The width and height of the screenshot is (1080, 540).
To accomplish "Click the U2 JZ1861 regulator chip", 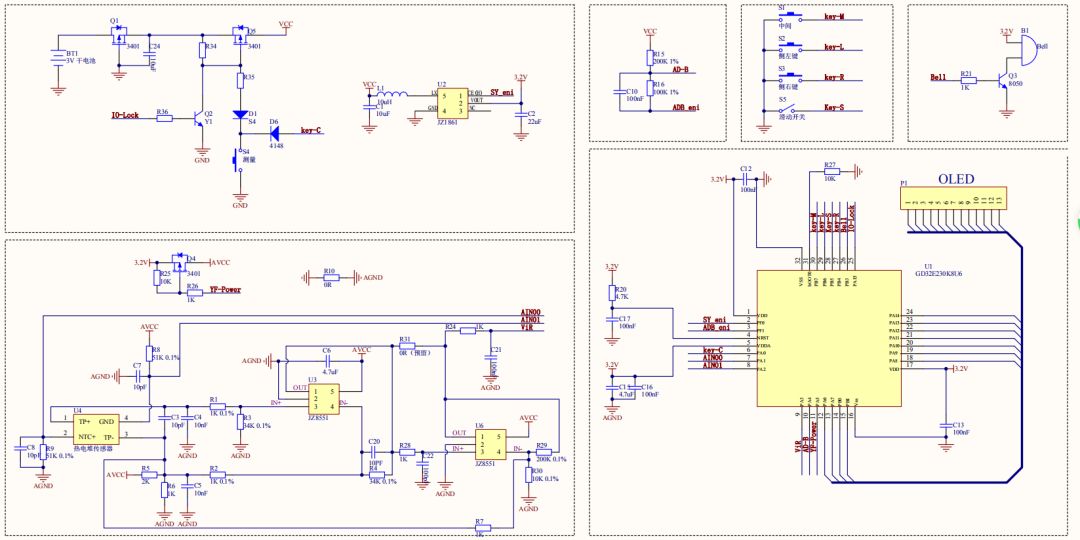I will click(451, 102).
